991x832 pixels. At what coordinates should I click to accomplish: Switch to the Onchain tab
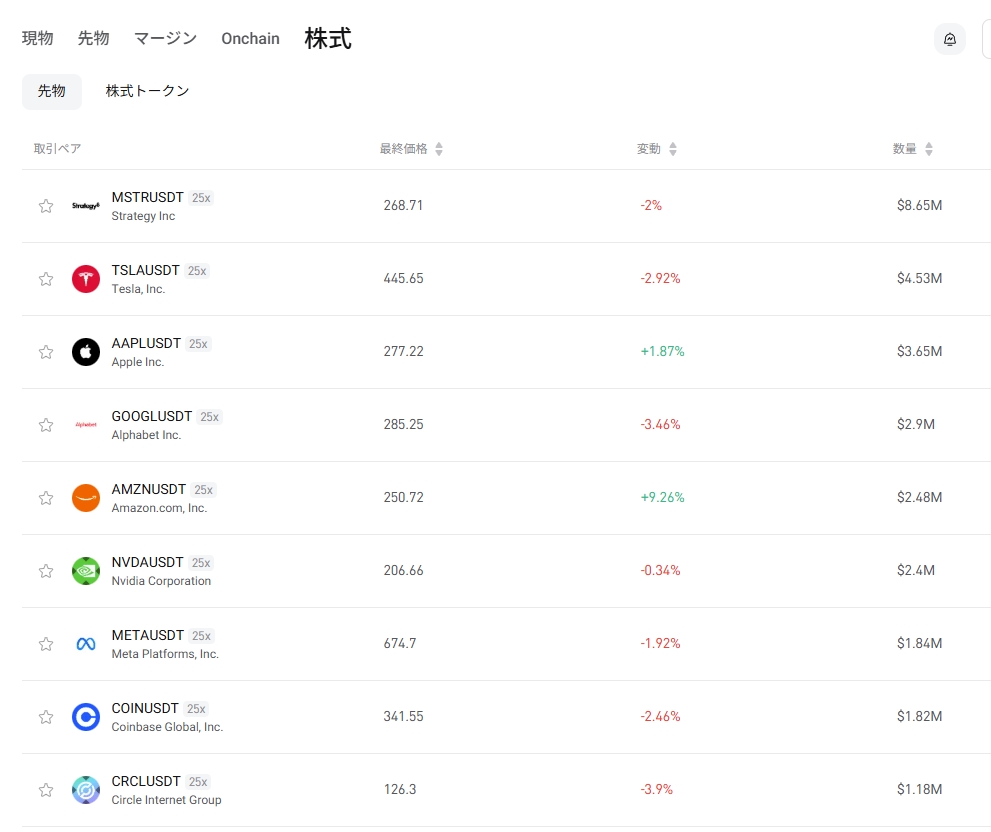(250, 39)
